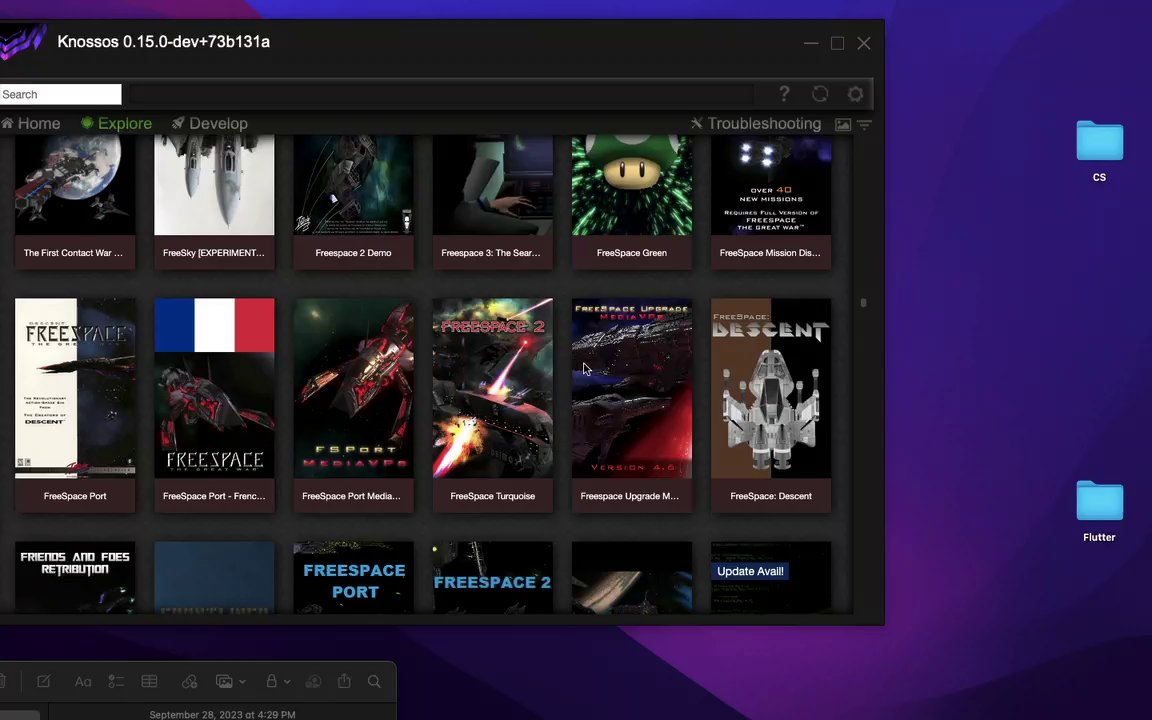1152x720 pixels.
Task: Click the search magnifier in Notes toolbar
Action: click(x=374, y=682)
